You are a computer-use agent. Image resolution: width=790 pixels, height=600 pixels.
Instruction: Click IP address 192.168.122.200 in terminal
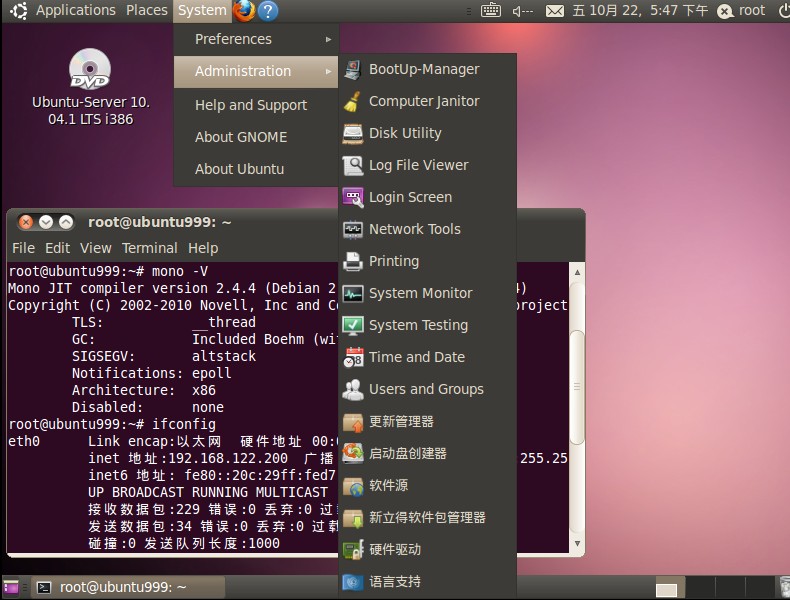pyautogui.click(x=228, y=458)
